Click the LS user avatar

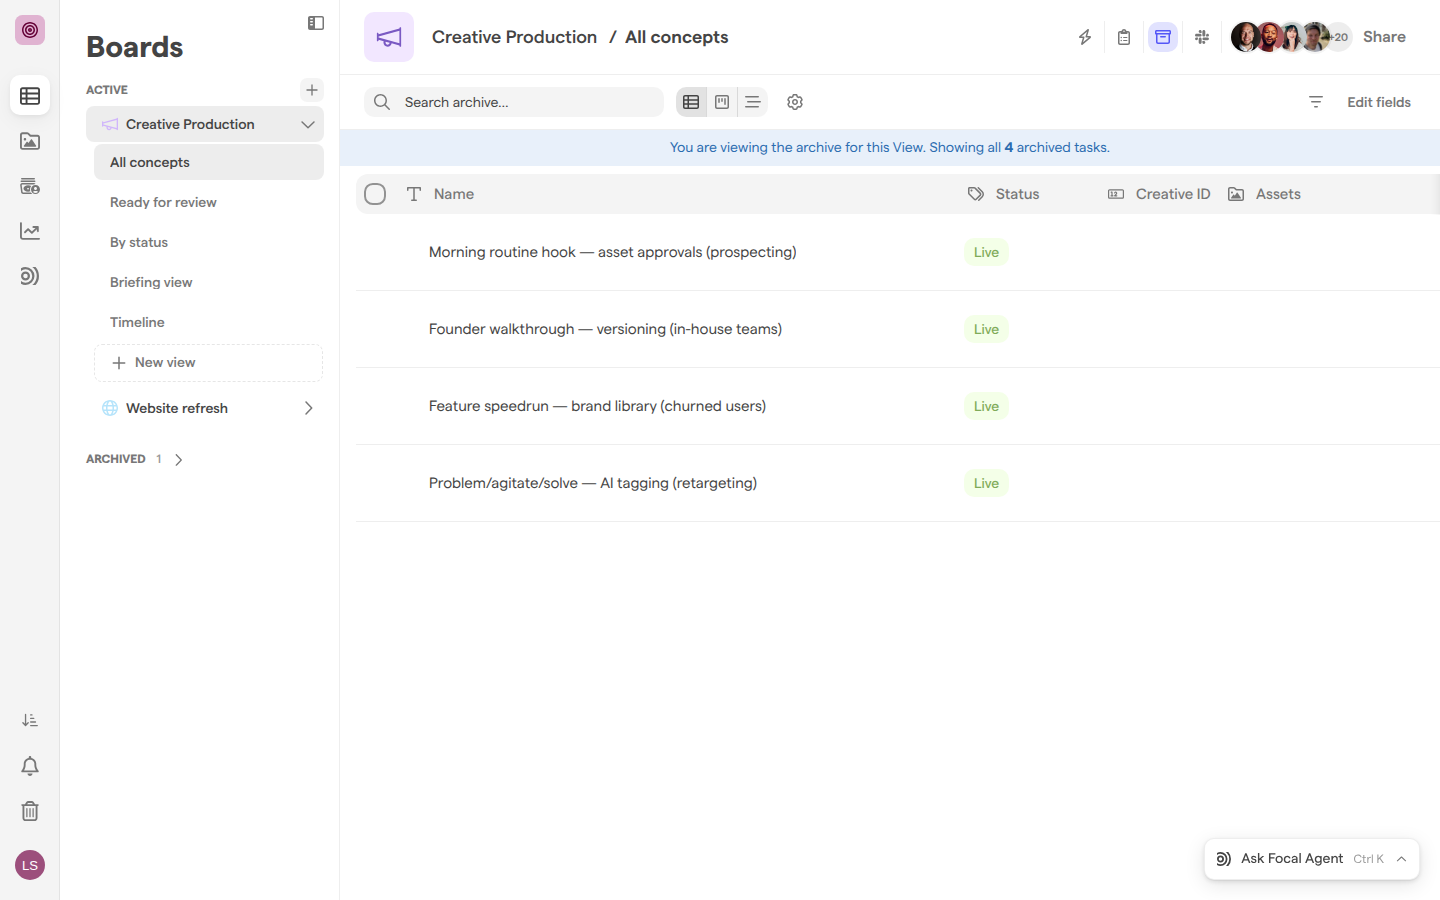30,865
